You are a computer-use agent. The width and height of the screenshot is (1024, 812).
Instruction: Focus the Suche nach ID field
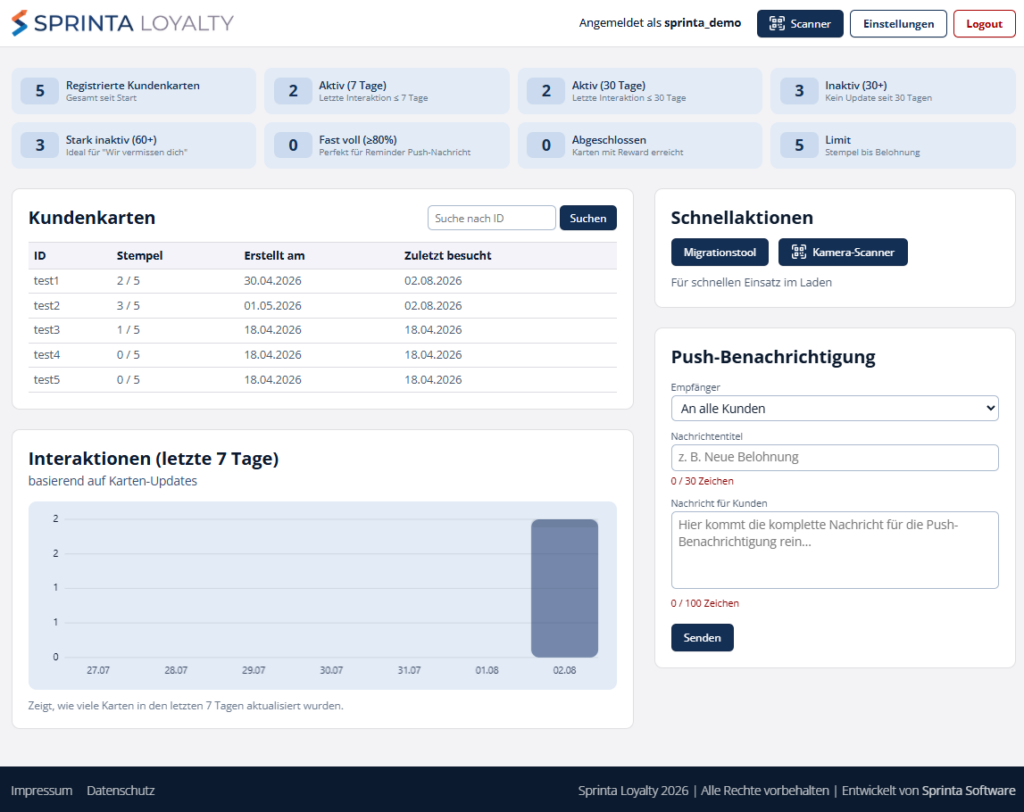pos(491,218)
